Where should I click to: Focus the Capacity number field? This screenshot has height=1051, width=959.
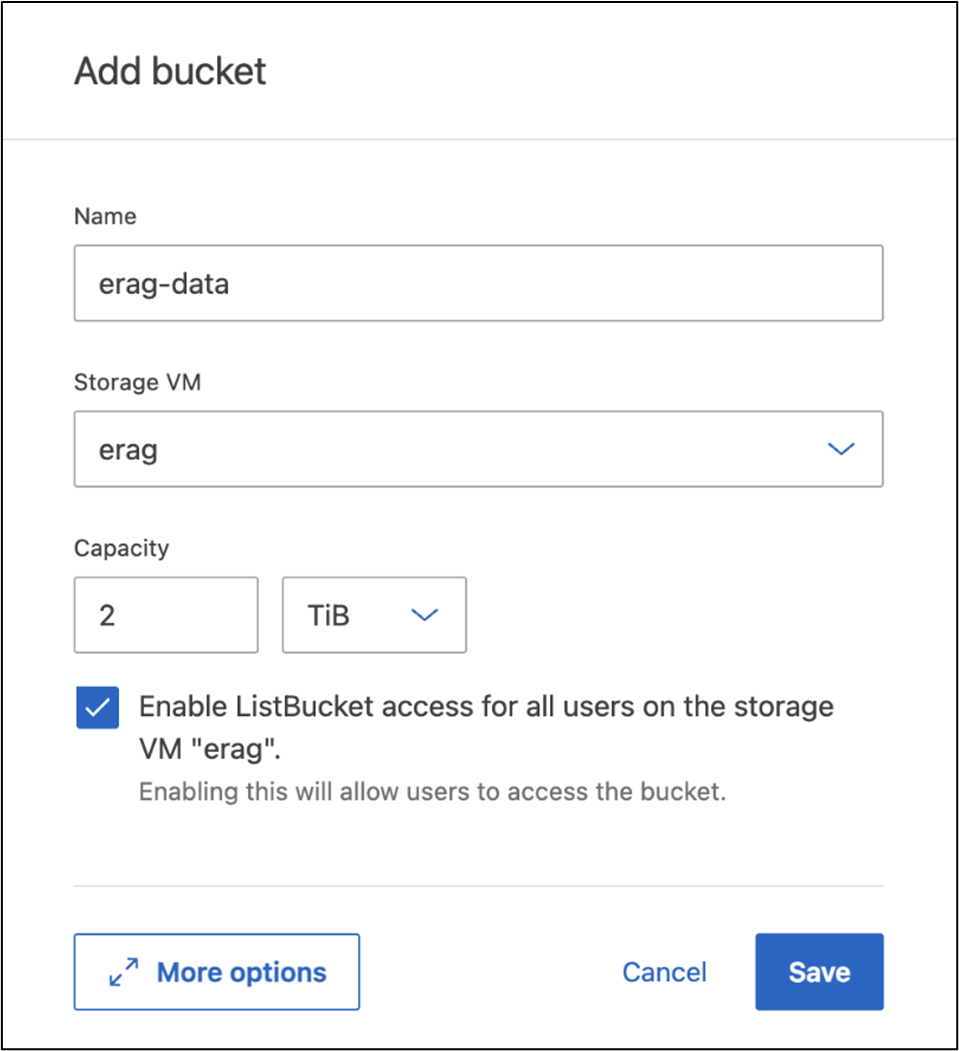[x=166, y=614]
